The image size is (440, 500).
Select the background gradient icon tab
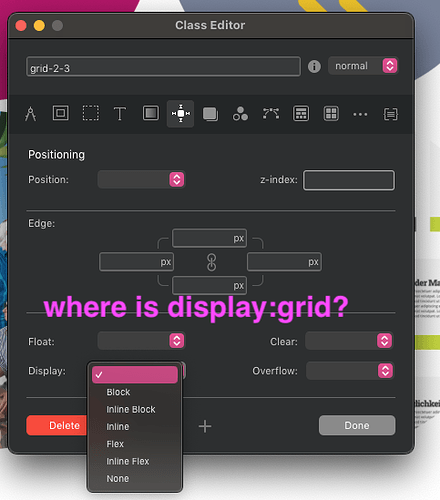coord(151,113)
